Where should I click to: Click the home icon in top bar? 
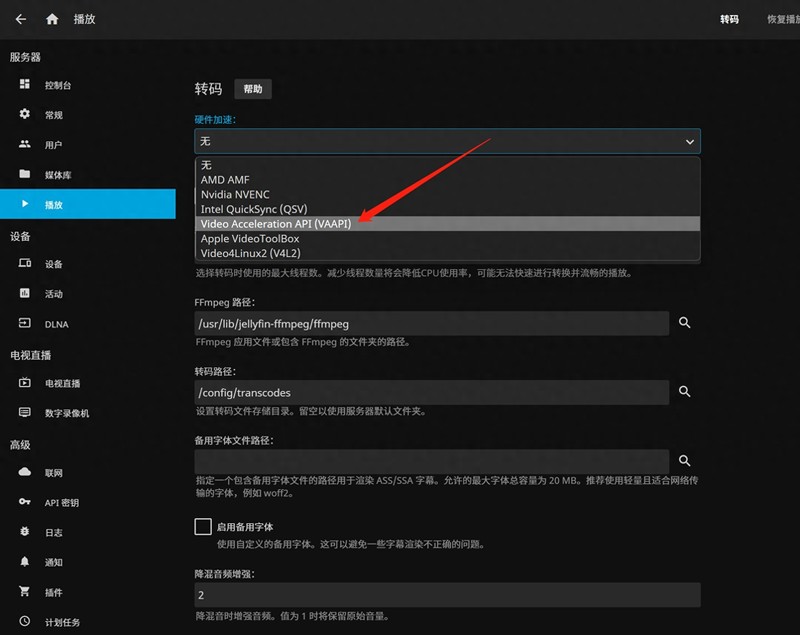coord(52,17)
